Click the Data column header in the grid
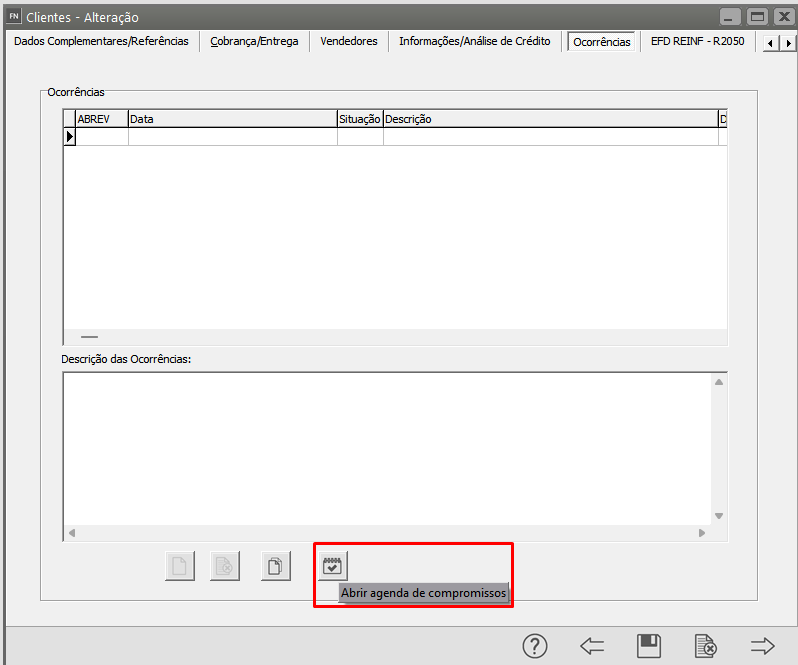The image size is (798, 665). (x=232, y=119)
